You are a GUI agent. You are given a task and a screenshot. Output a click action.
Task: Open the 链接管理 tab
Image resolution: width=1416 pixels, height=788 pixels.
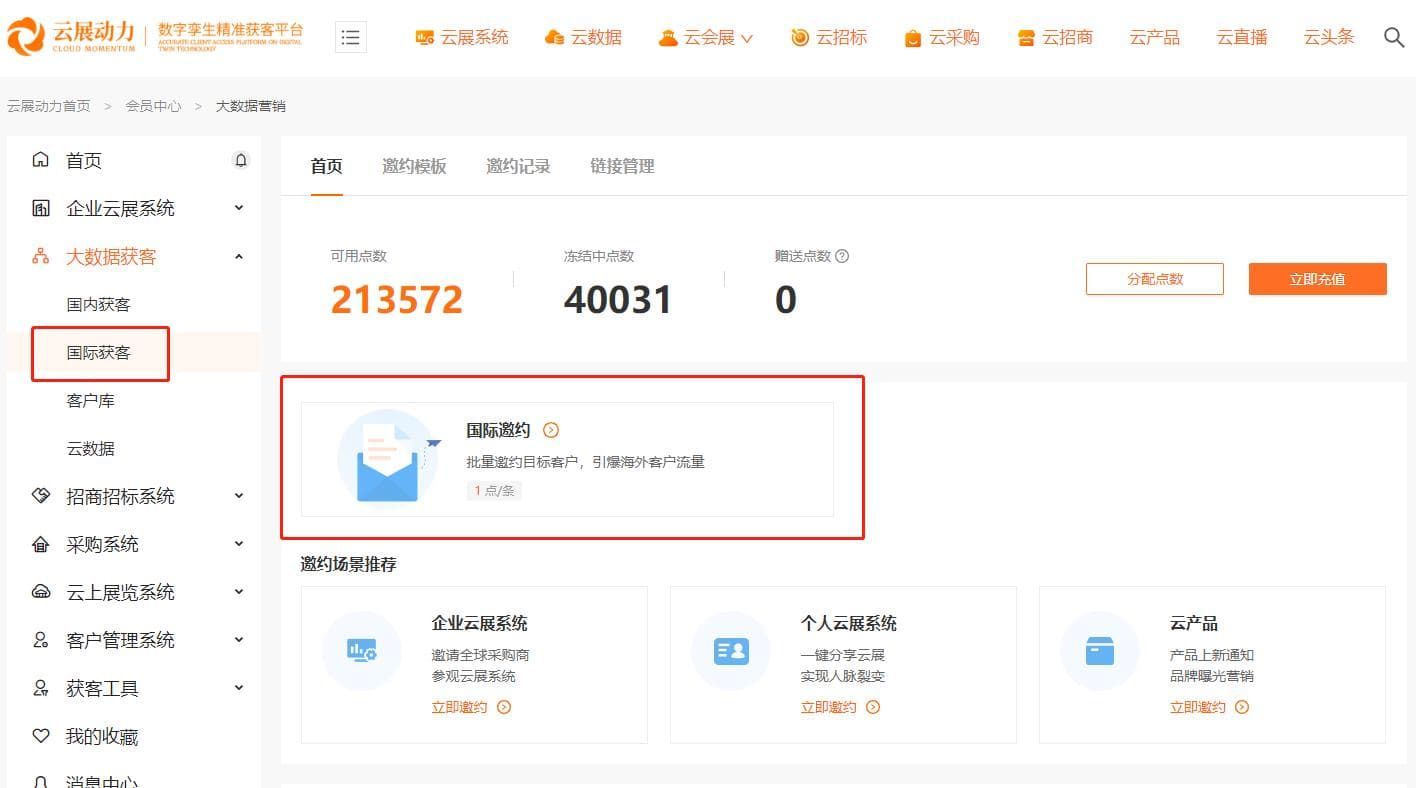click(621, 166)
